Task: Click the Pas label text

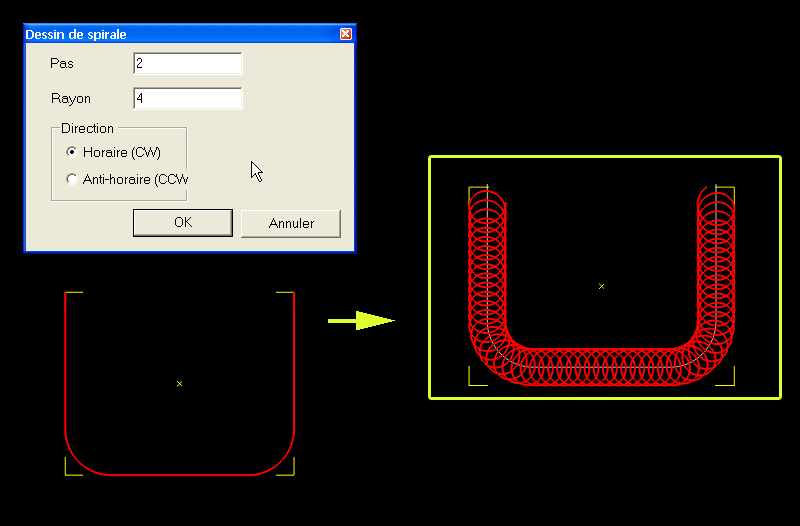Action: pos(62,63)
